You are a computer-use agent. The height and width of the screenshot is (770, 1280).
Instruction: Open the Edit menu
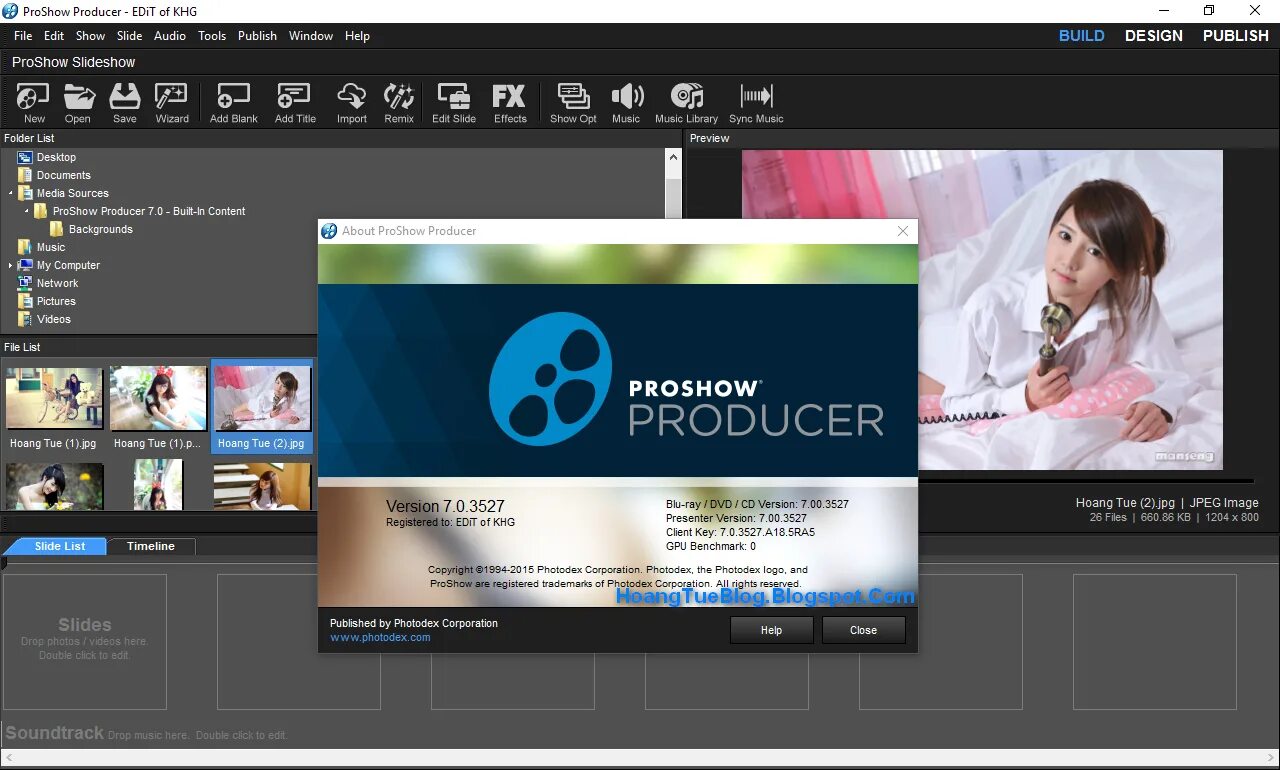(54, 35)
